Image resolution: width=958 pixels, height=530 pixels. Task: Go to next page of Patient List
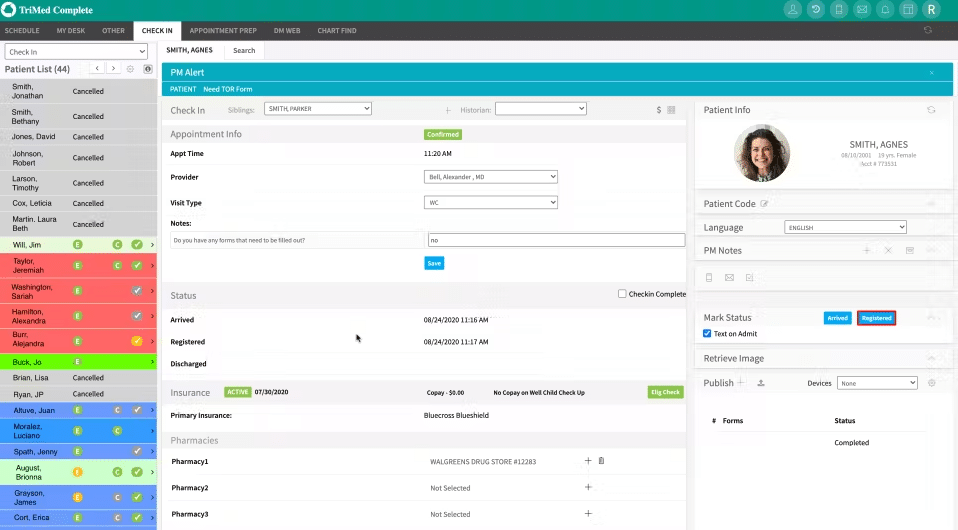[x=113, y=68]
